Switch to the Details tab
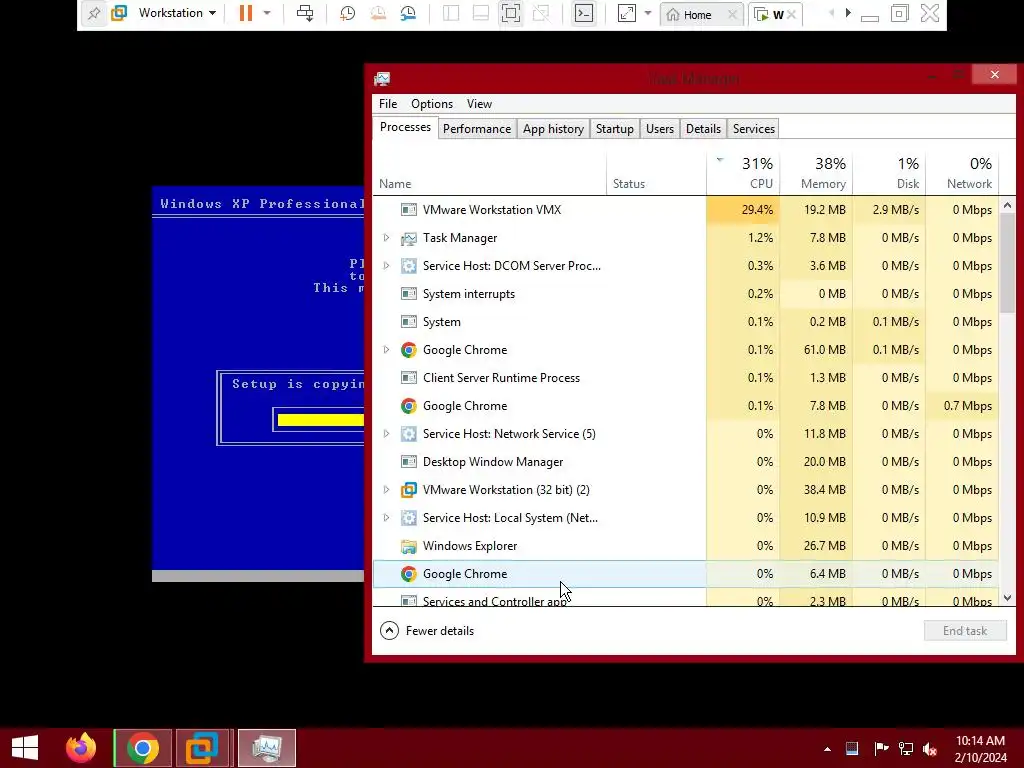 pos(703,129)
